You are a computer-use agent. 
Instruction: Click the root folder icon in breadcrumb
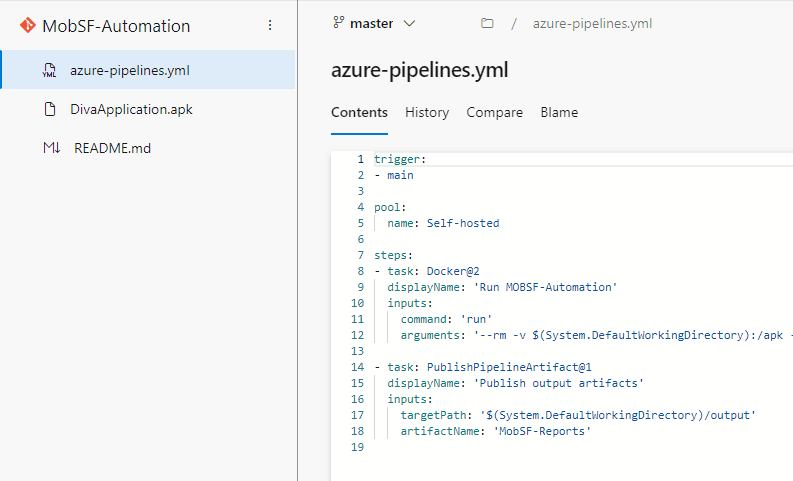coord(487,23)
